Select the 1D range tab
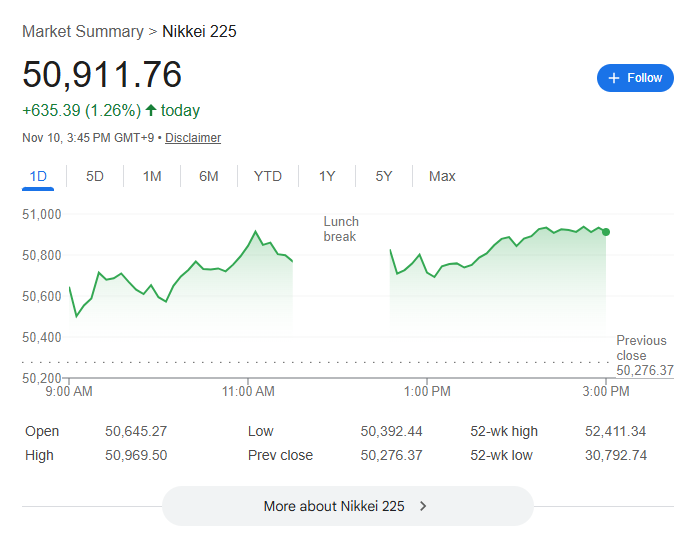 pyautogui.click(x=38, y=176)
